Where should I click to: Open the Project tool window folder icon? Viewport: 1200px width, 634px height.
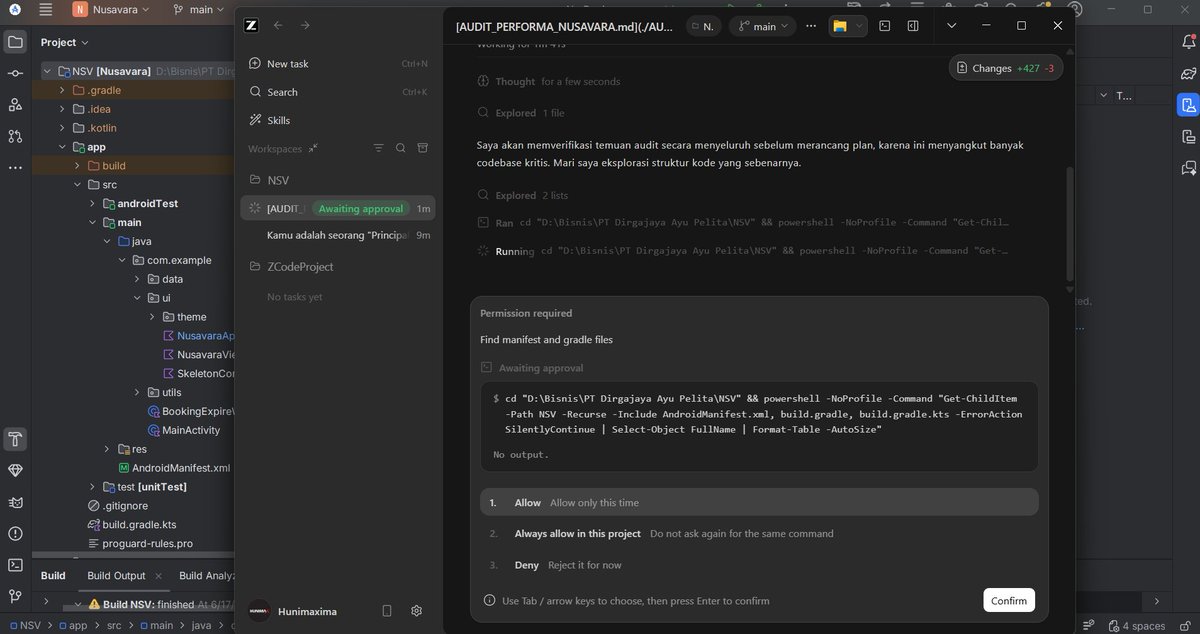pyautogui.click(x=15, y=42)
